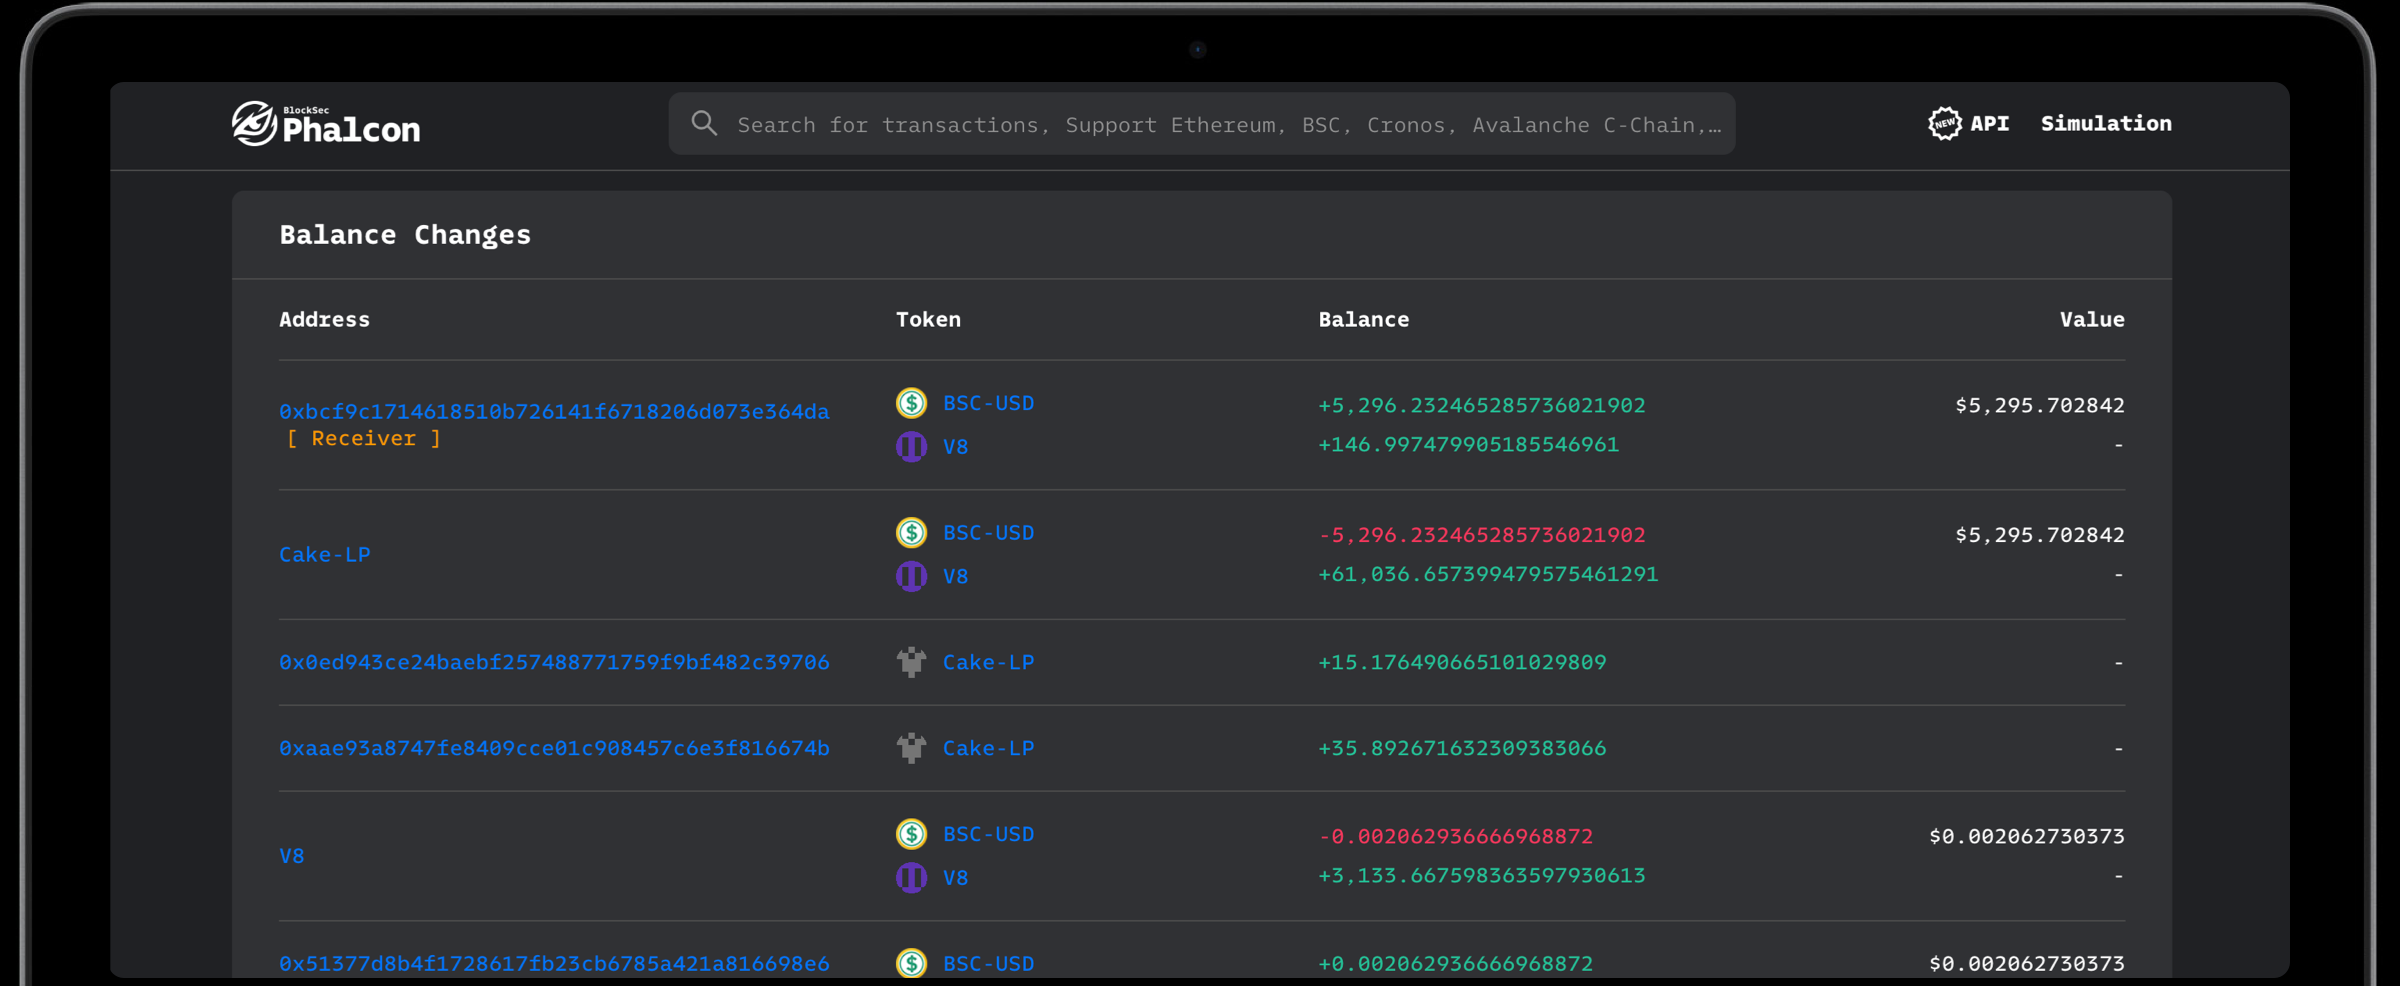The height and width of the screenshot is (986, 2400).
Task: Open receiver address 0xbcf9c171...364da
Action: tap(554, 411)
